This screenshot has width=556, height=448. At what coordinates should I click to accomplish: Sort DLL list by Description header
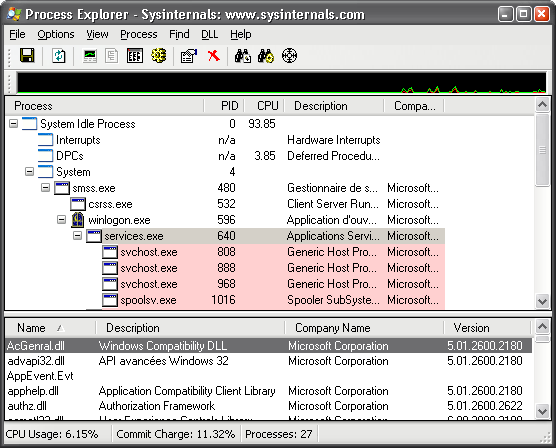[190, 328]
